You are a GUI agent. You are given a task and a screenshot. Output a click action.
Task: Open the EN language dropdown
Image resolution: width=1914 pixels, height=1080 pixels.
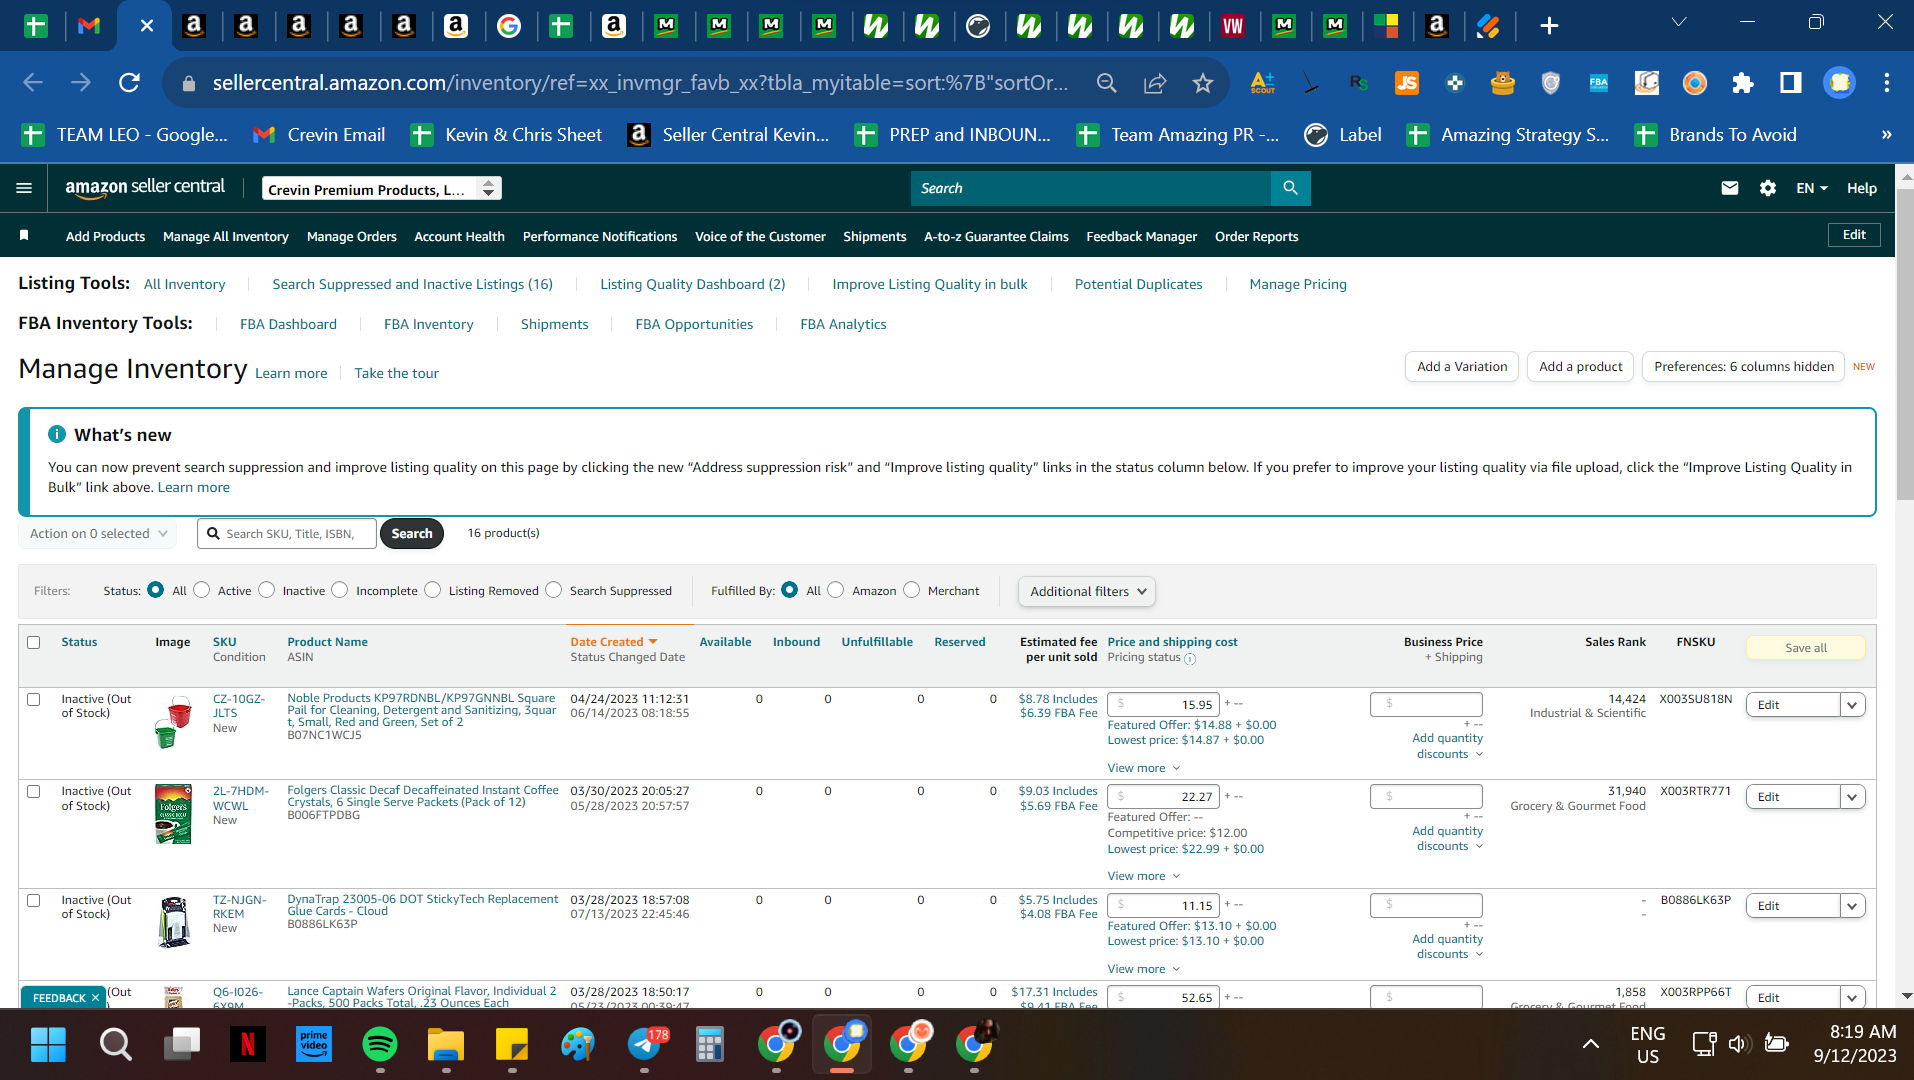click(x=1811, y=188)
